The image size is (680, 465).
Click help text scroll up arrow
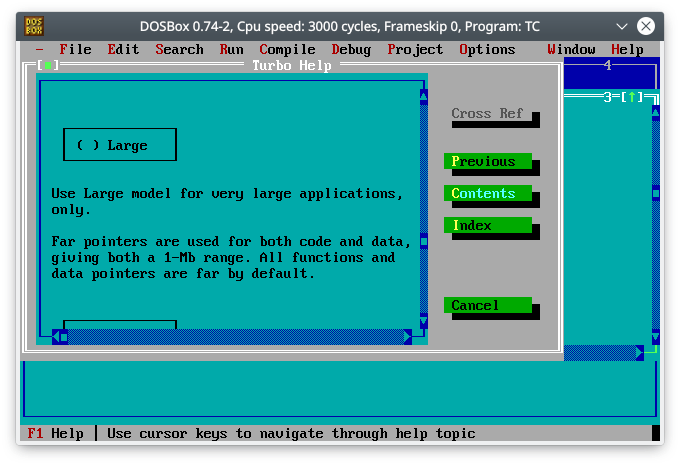[x=424, y=97]
